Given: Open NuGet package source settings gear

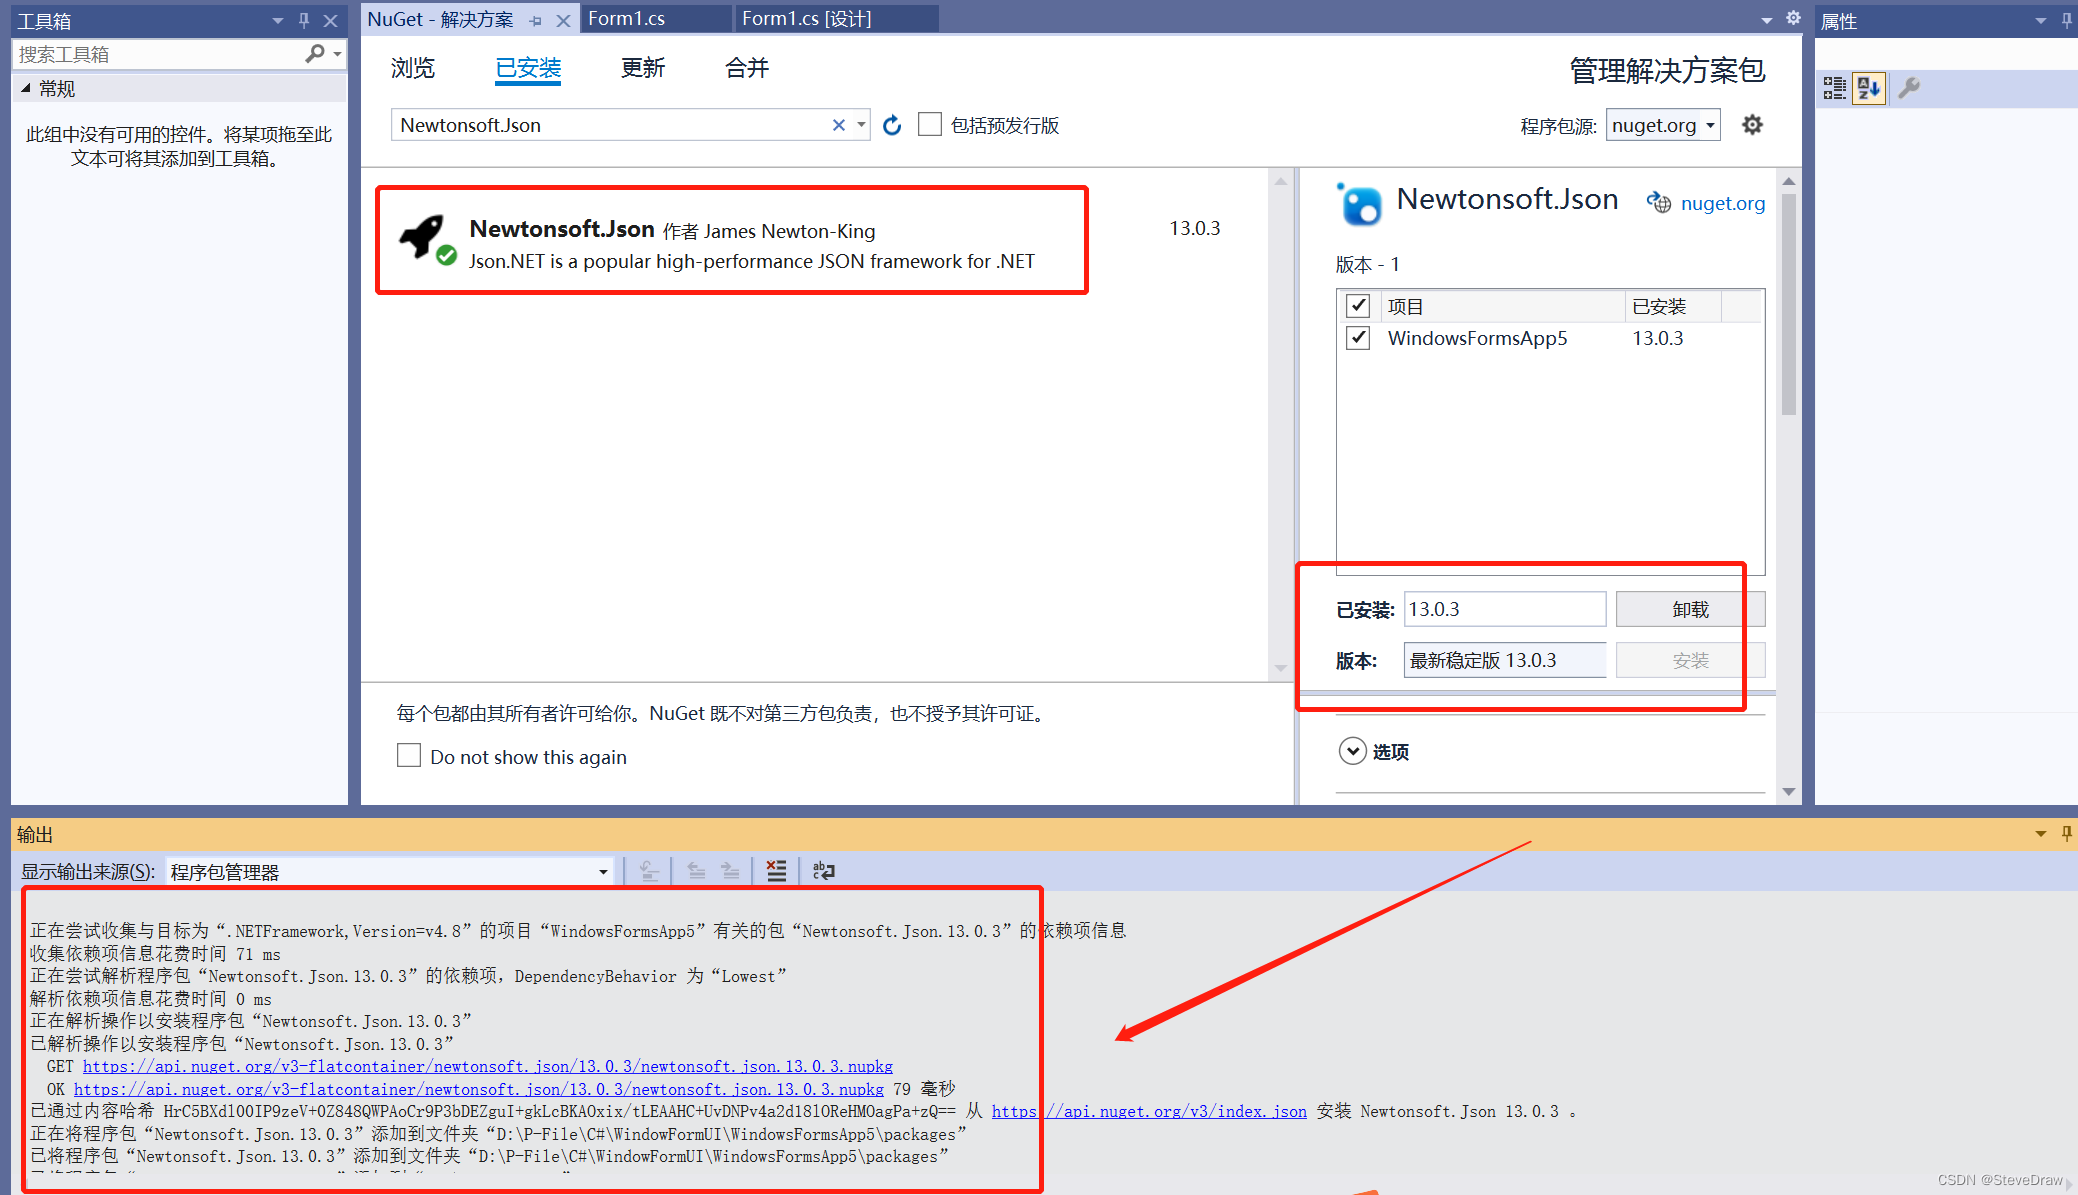Looking at the screenshot, I should click(1752, 125).
